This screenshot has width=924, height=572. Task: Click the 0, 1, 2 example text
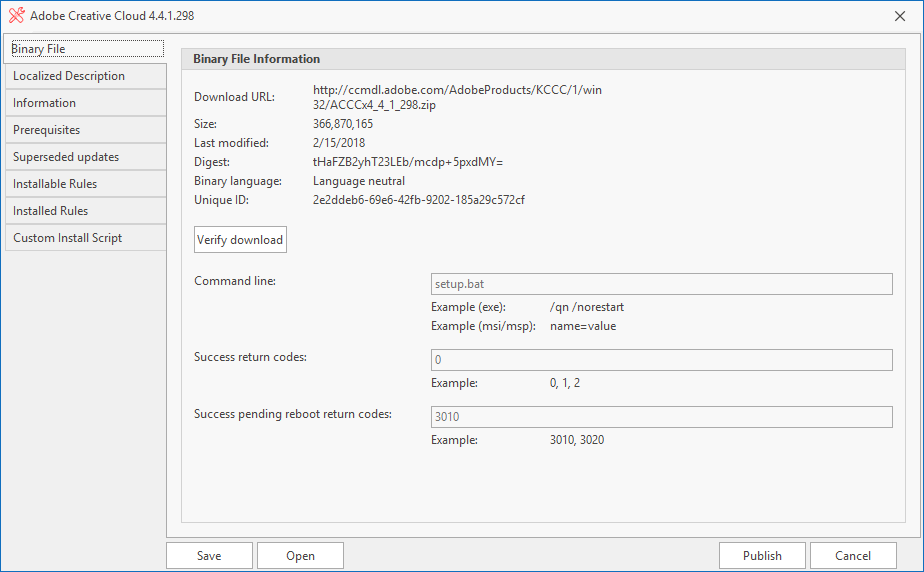(565, 383)
